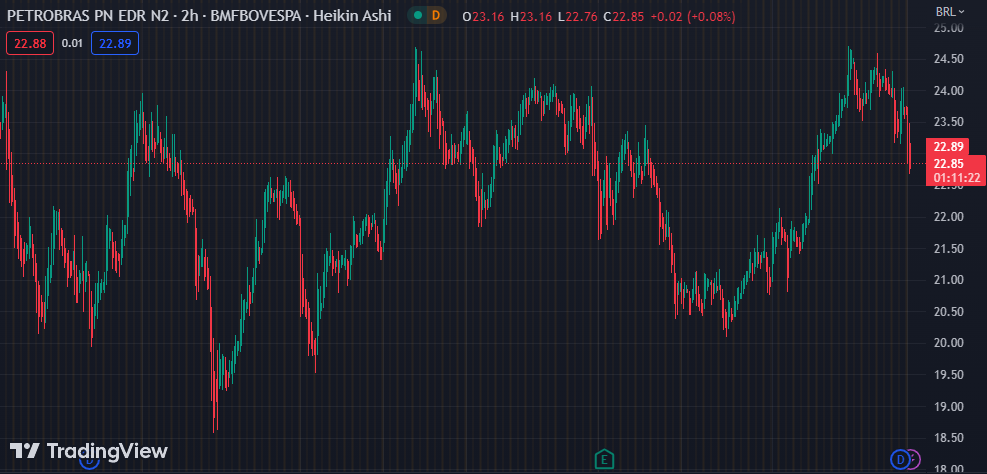
Task: Click the 22.89 price label on scale
Action: pyautogui.click(x=949, y=147)
